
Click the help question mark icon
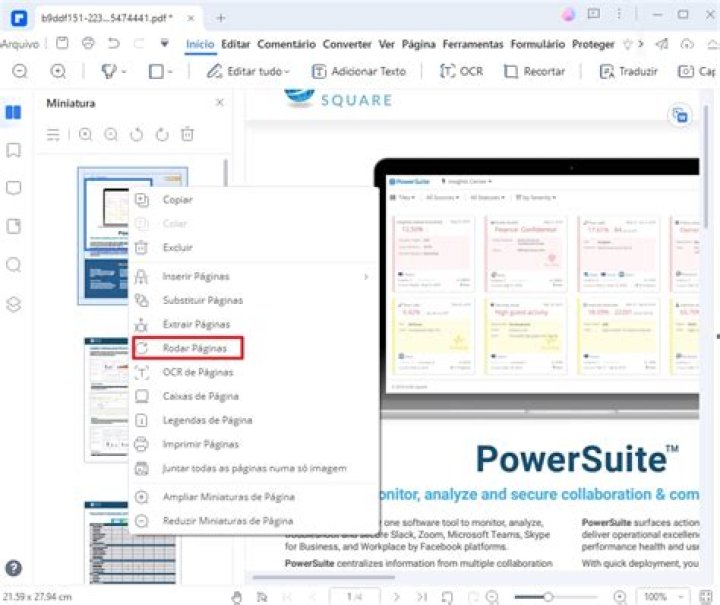13,568
